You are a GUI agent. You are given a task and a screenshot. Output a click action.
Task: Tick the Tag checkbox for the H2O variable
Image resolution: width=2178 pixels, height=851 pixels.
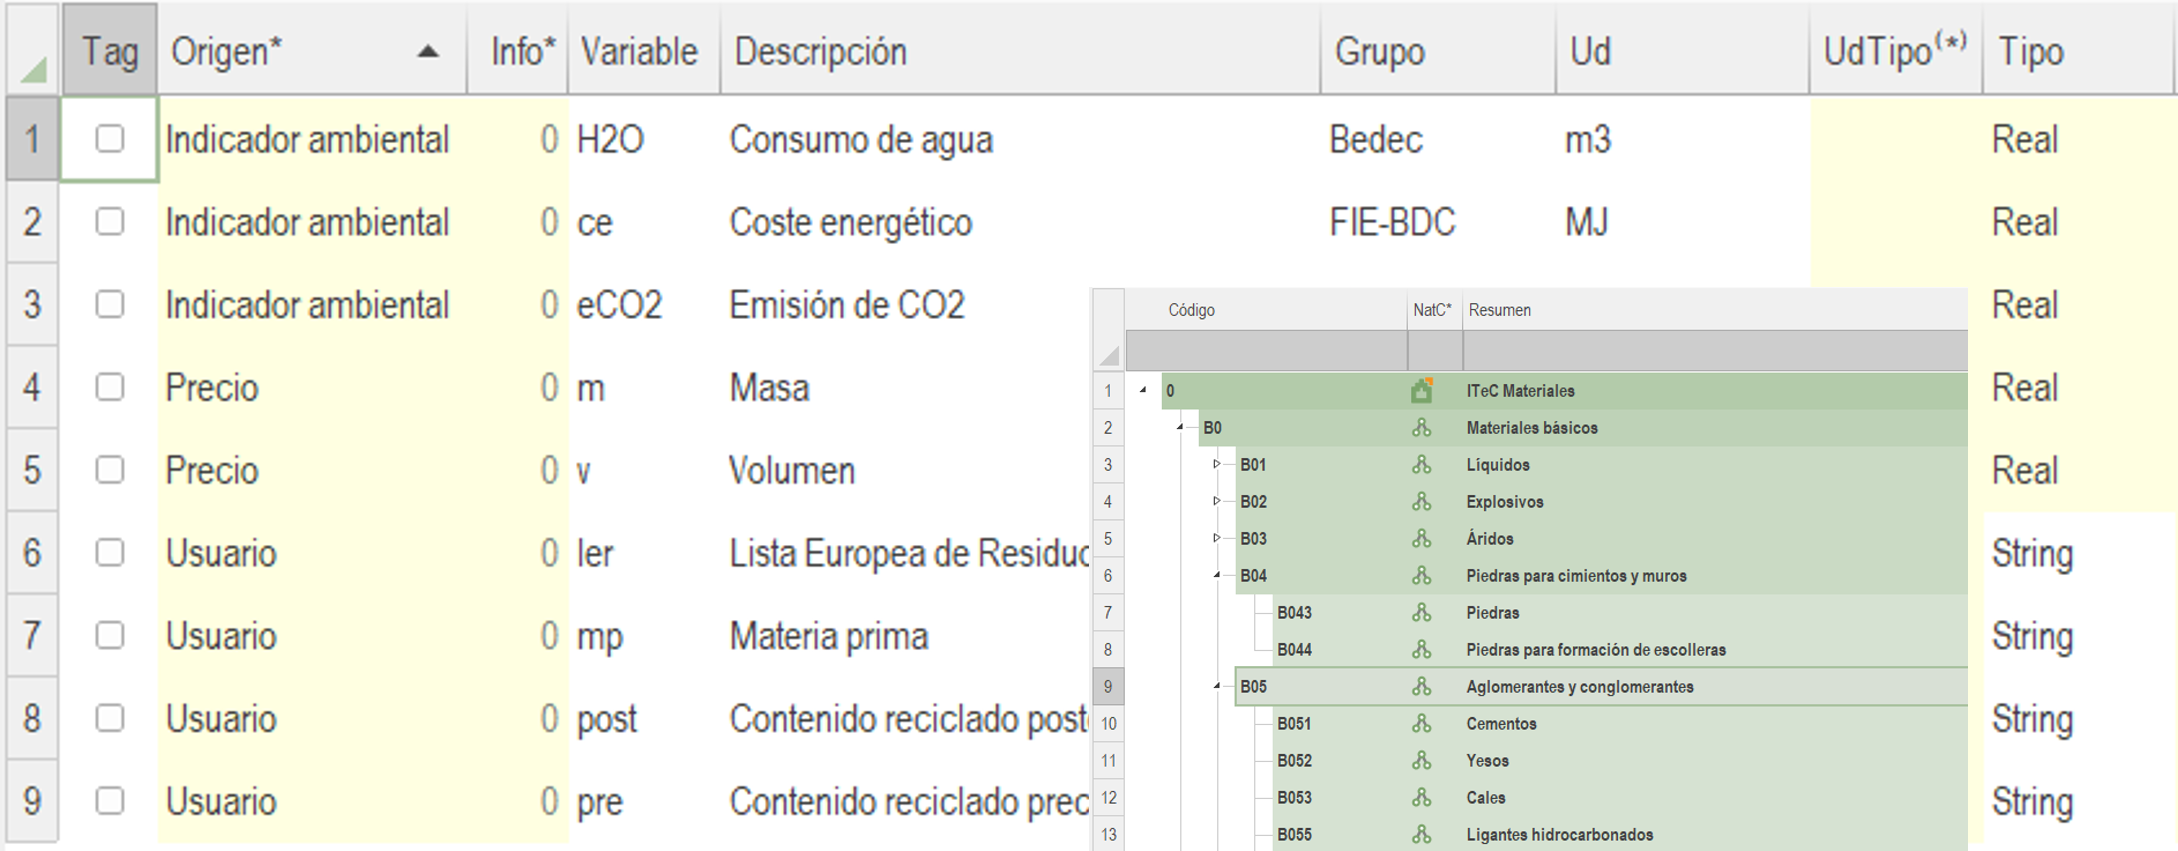(110, 139)
